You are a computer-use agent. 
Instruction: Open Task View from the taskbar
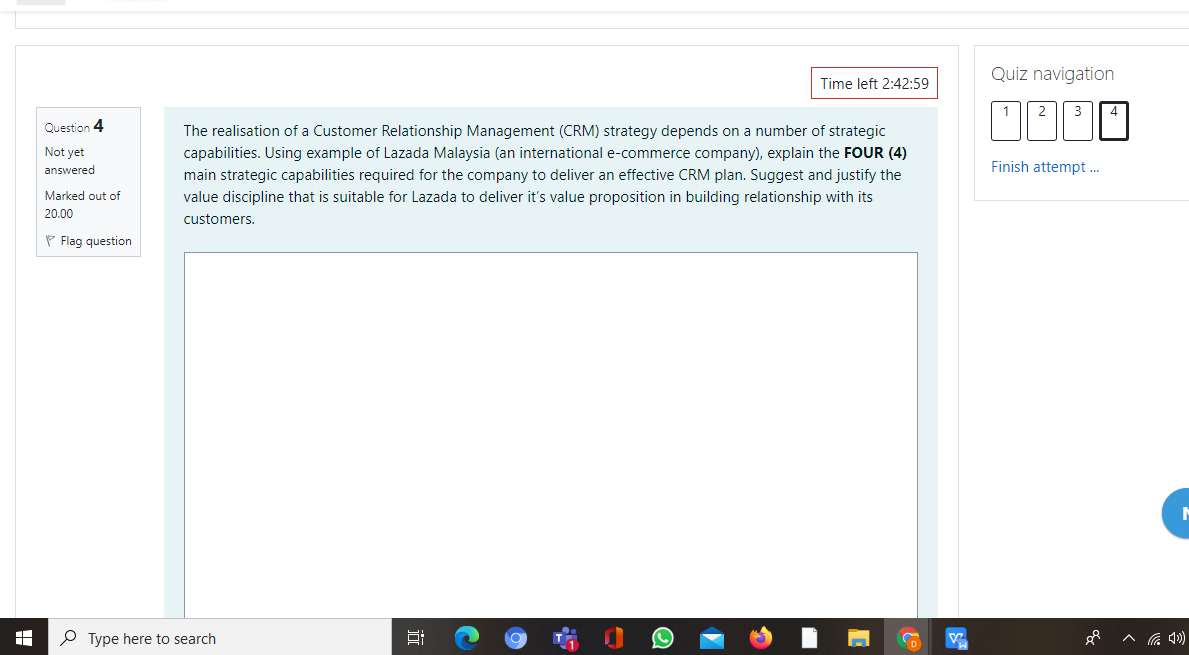click(x=416, y=638)
